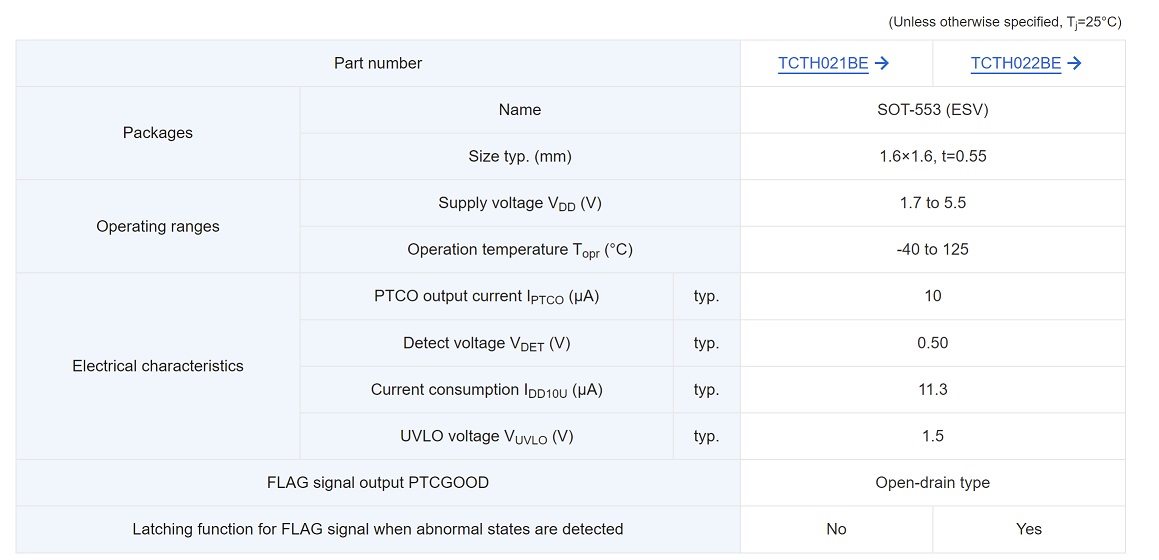Select the PTCO output current label
Viewport: 1159px width, 560px height.
click(487, 296)
